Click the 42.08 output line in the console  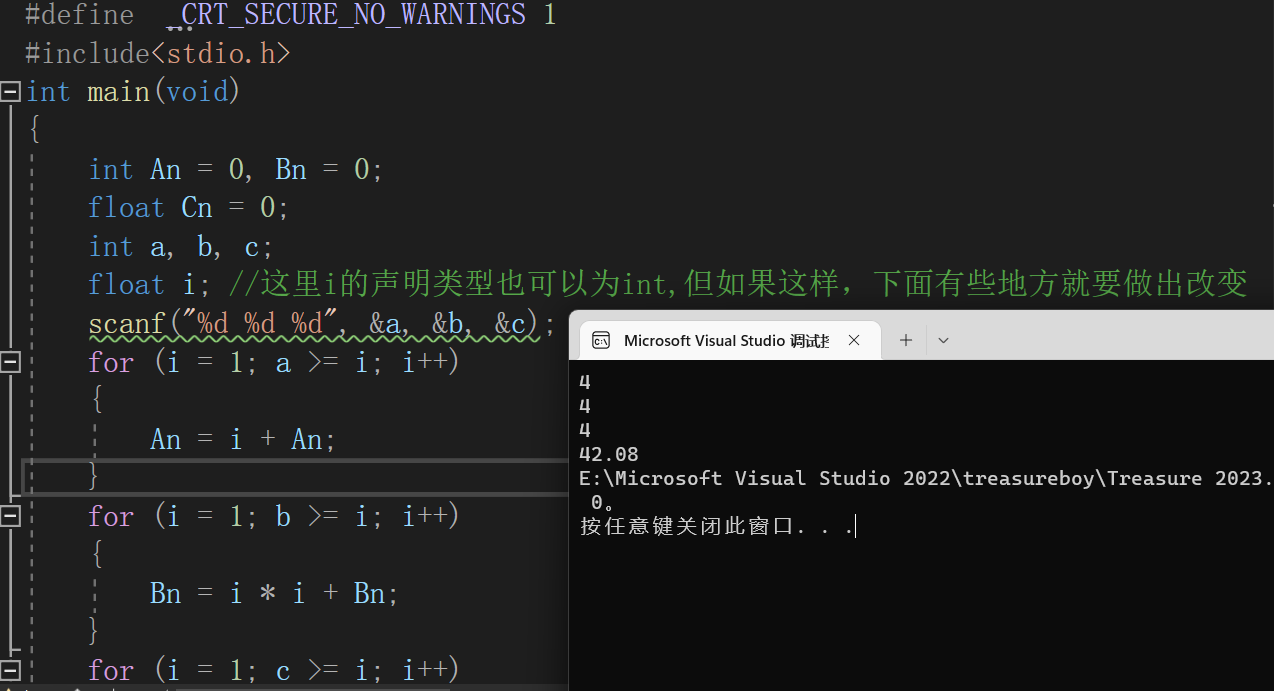coord(608,453)
